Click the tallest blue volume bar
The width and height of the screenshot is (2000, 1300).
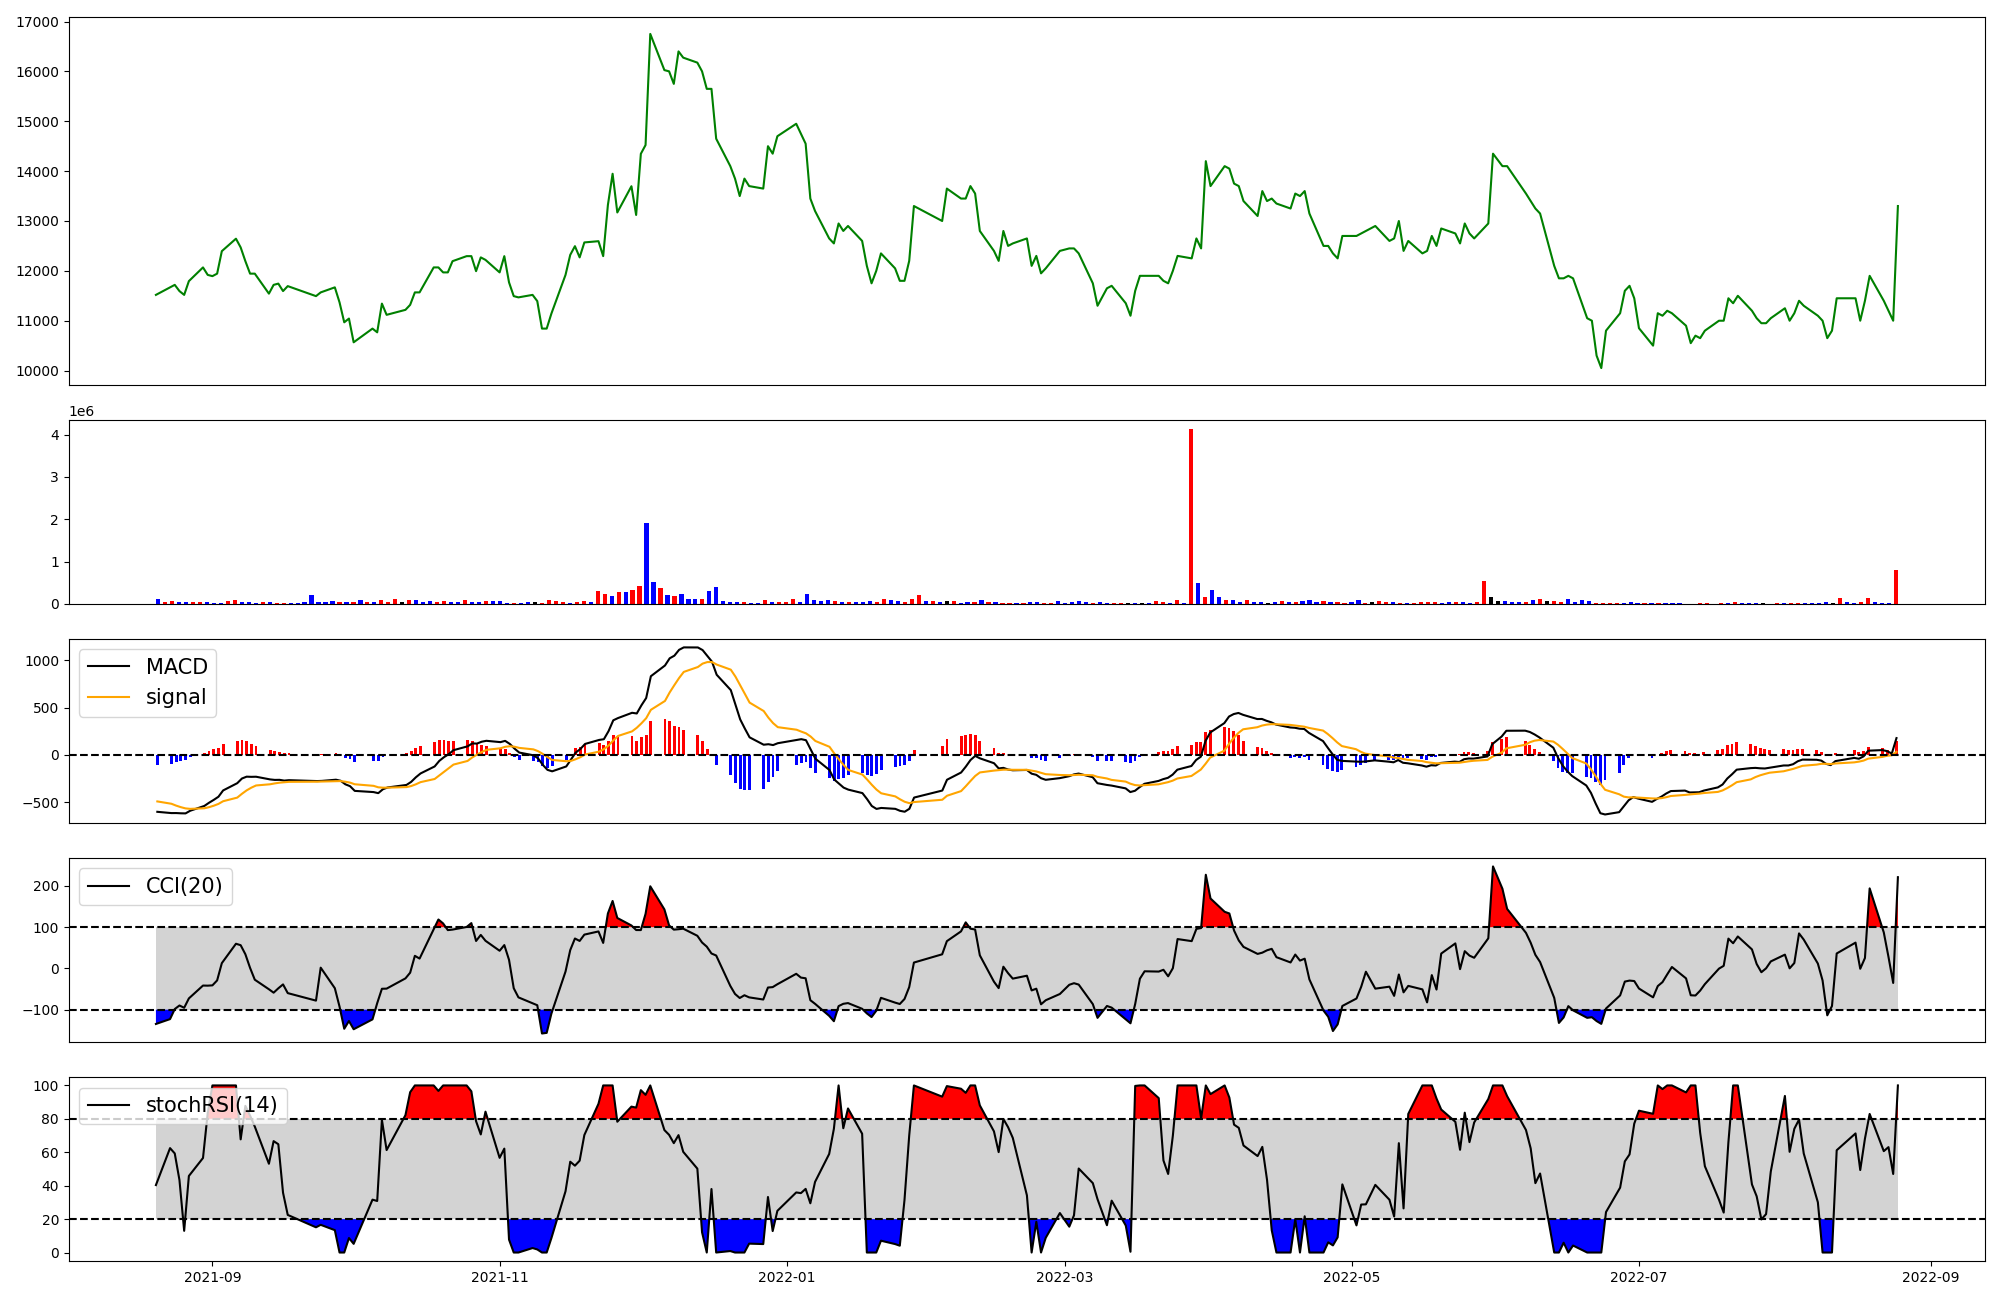coord(646,563)
